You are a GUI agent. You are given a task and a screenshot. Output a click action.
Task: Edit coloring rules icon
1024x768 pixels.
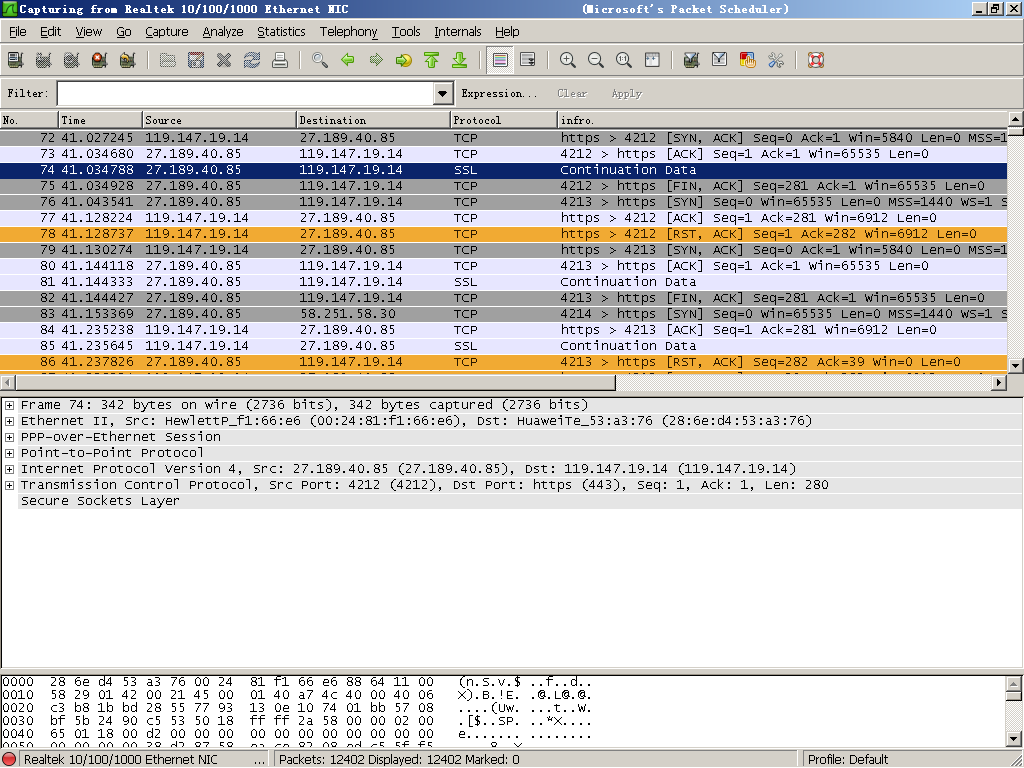(x=747, y=60)
